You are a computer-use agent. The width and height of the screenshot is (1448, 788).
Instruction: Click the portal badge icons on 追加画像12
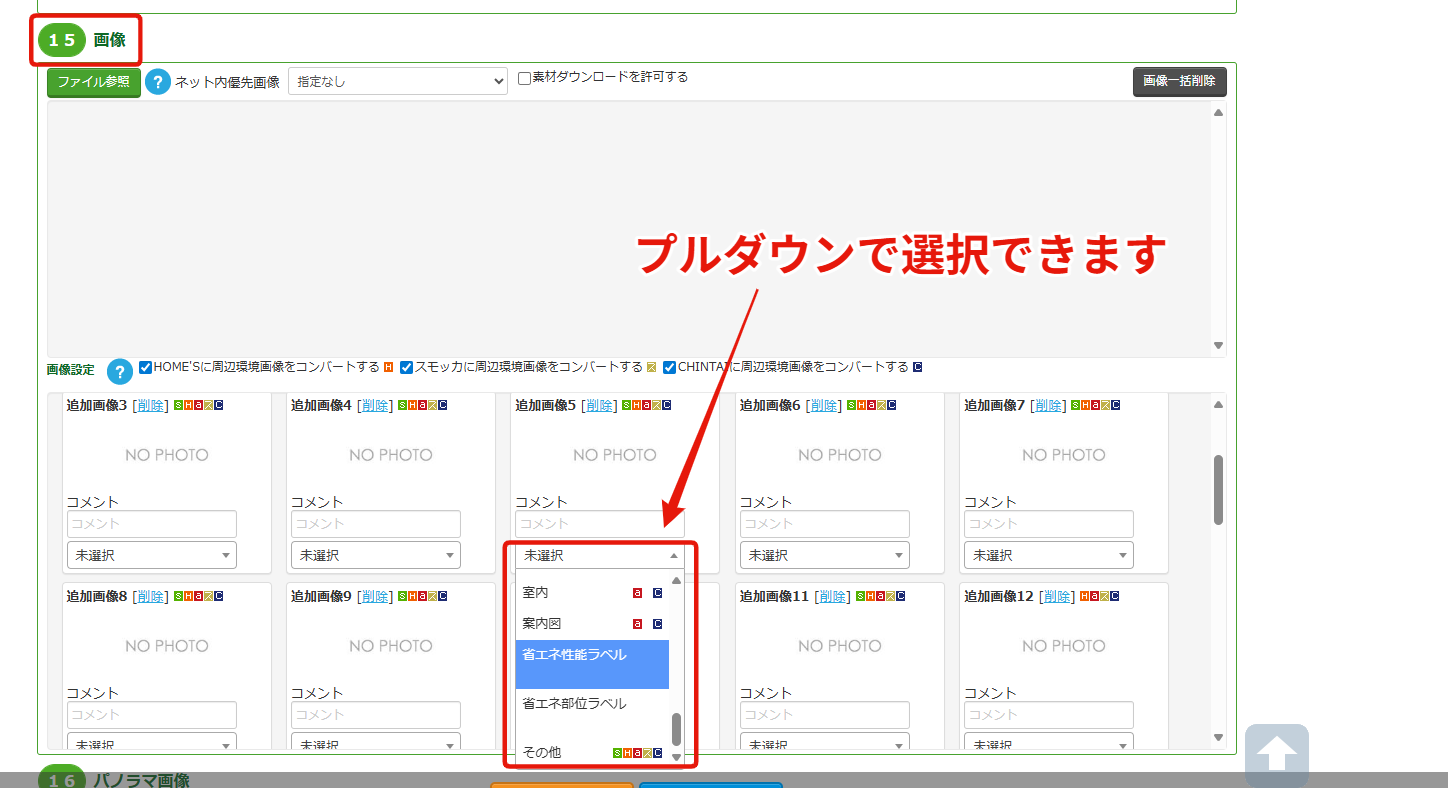(x=1100, y=596)
